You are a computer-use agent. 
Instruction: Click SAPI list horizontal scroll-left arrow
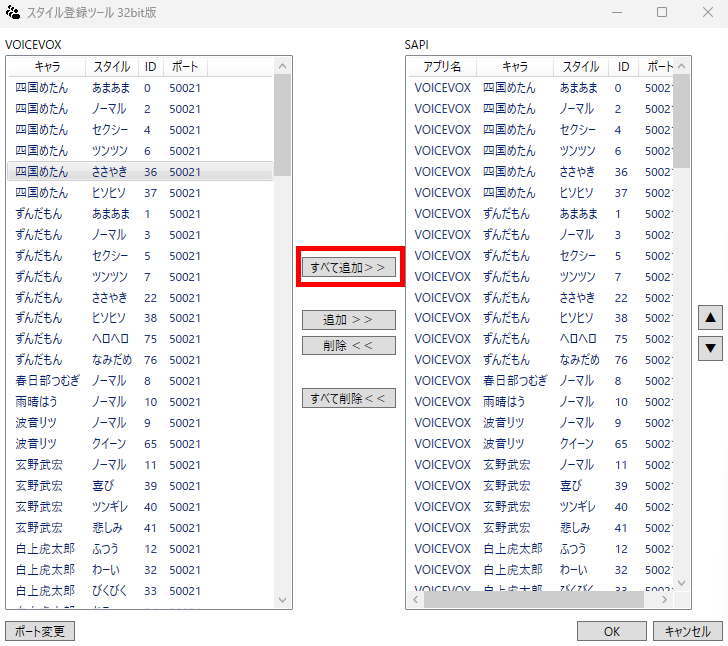(416, 600)
